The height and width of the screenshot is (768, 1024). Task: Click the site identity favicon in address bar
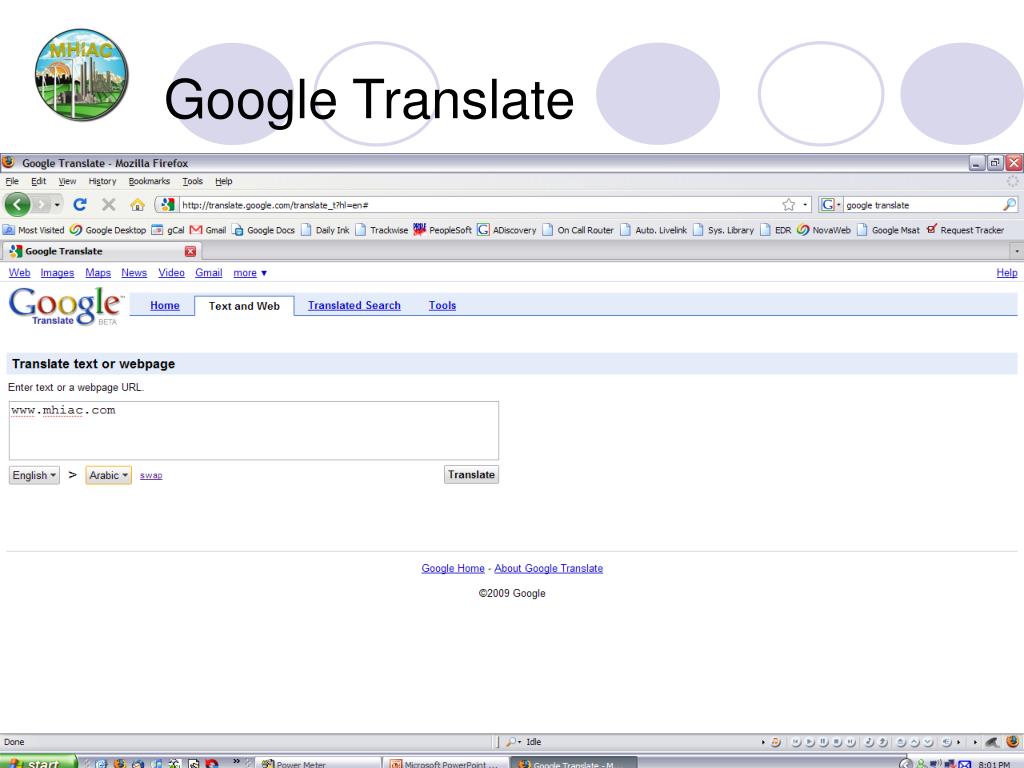click(168, 205)
